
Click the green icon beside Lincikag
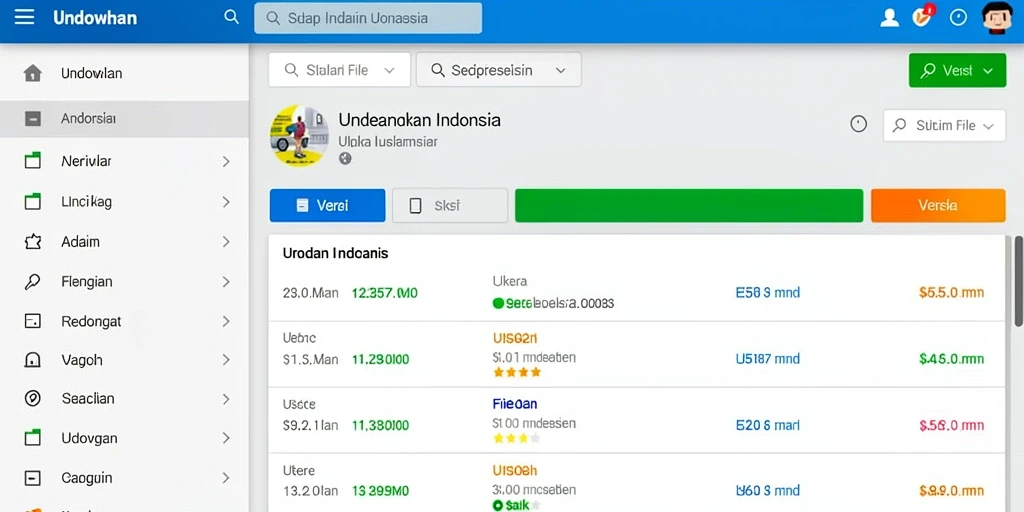coord(33,202)
